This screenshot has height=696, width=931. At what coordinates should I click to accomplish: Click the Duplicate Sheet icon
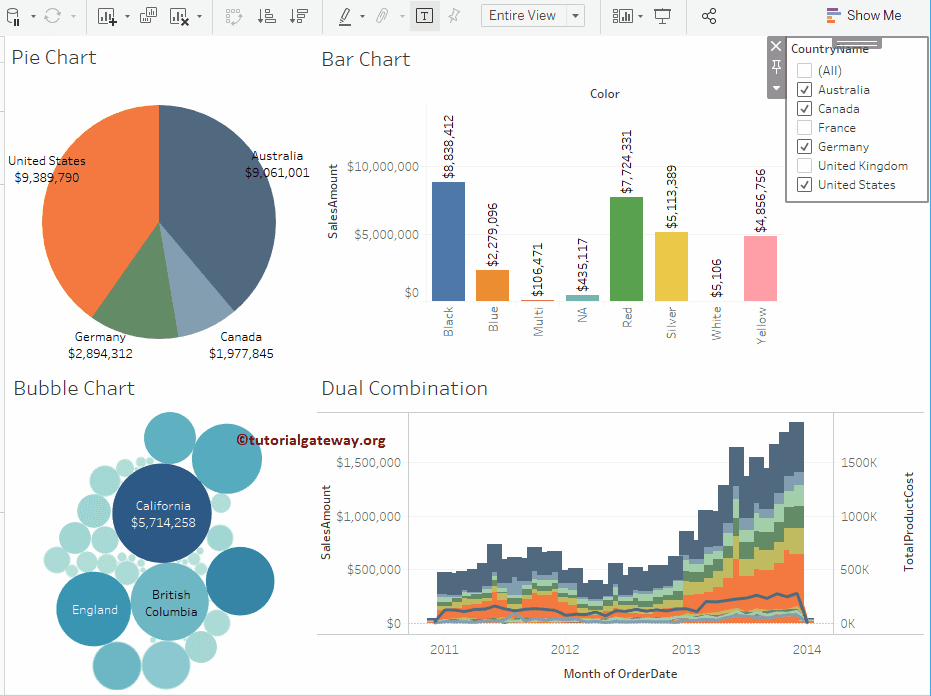(x=146, y=16)
